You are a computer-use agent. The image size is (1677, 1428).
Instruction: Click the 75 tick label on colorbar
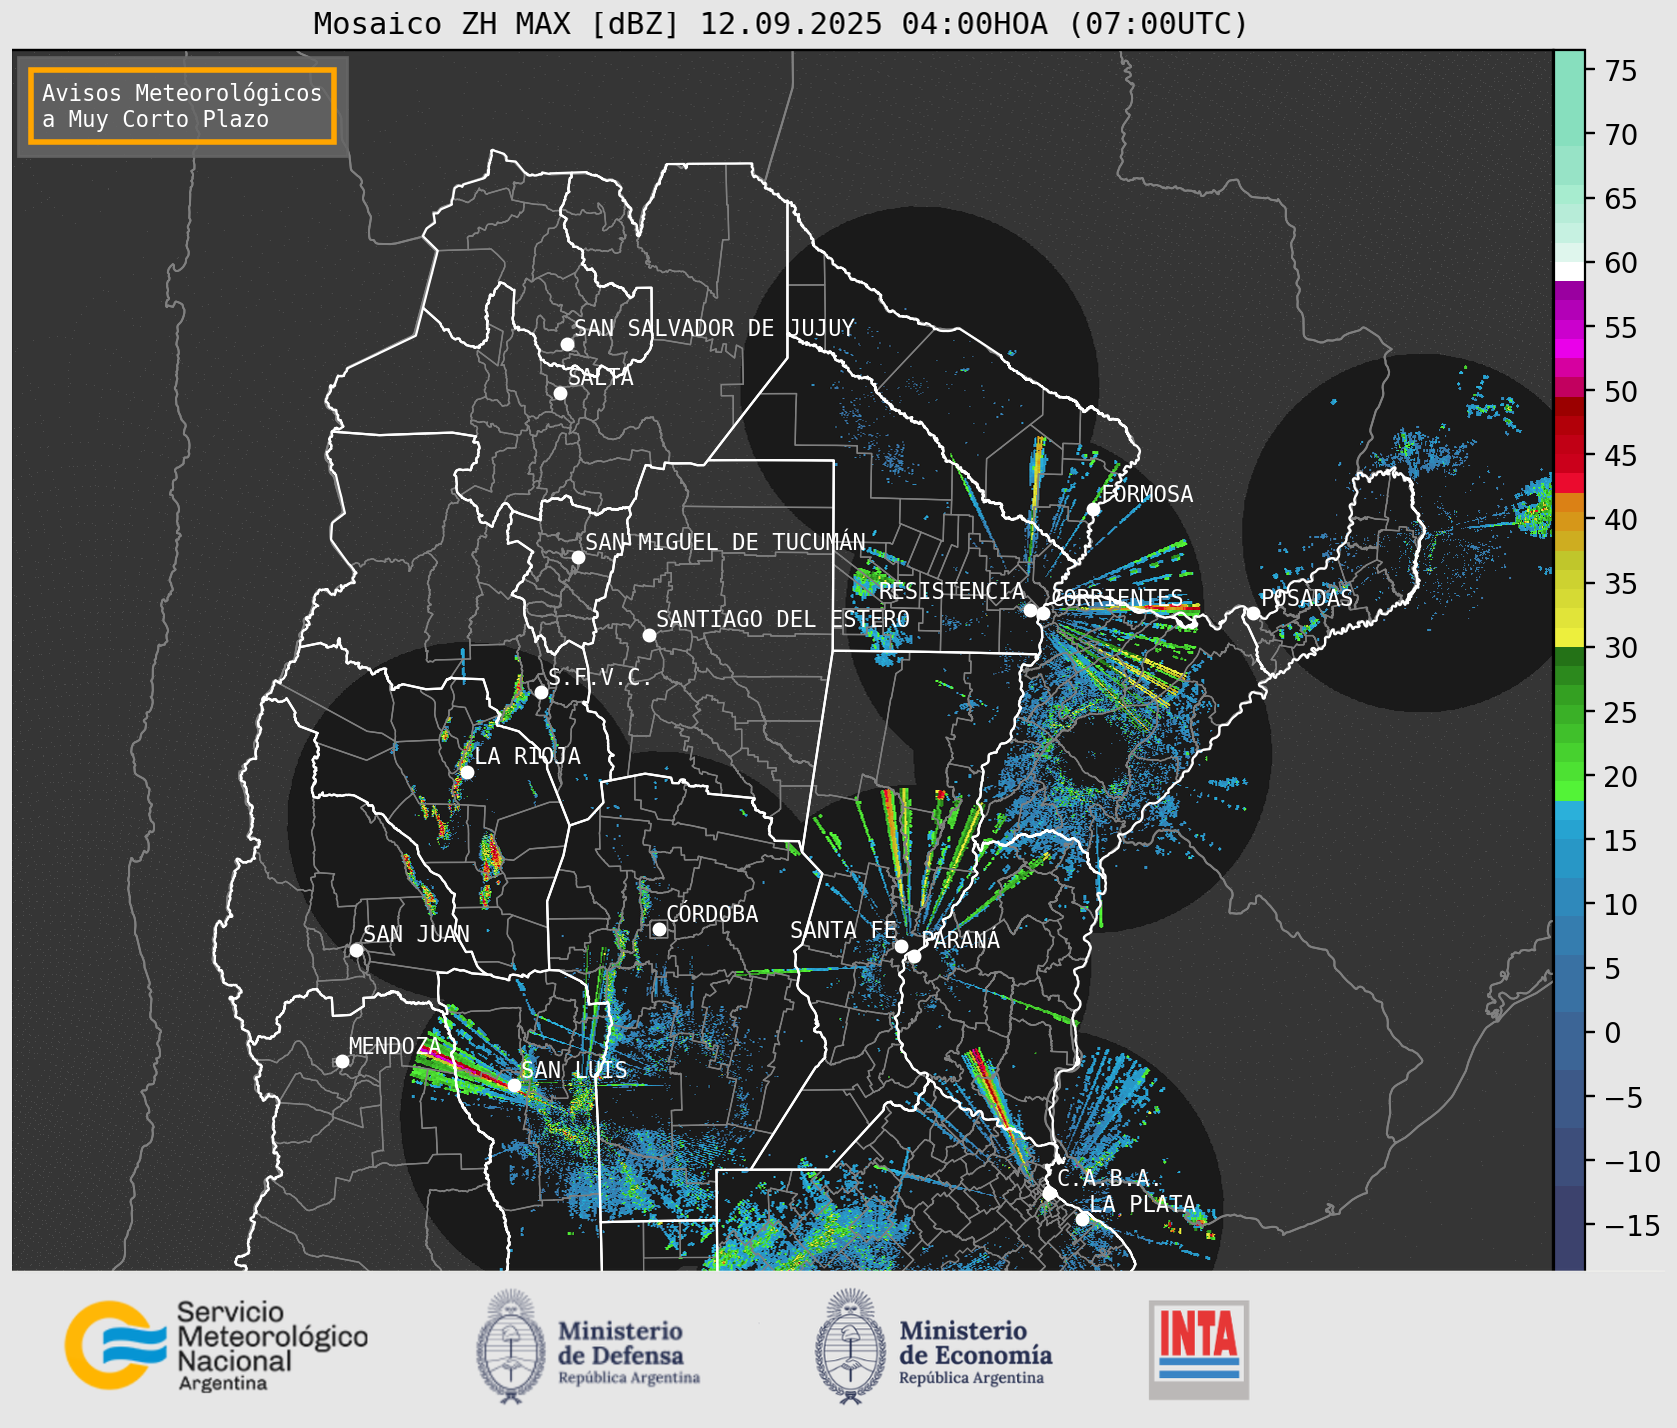click(x=1621, y=70)
